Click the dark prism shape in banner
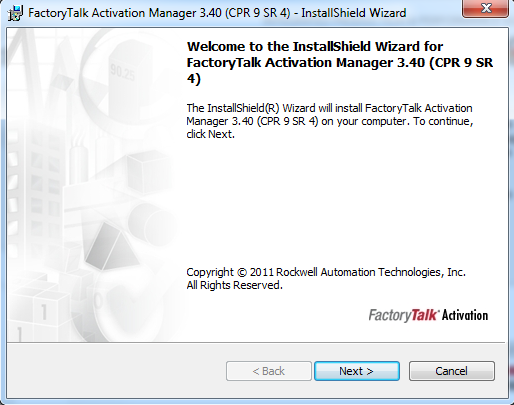 112,247
